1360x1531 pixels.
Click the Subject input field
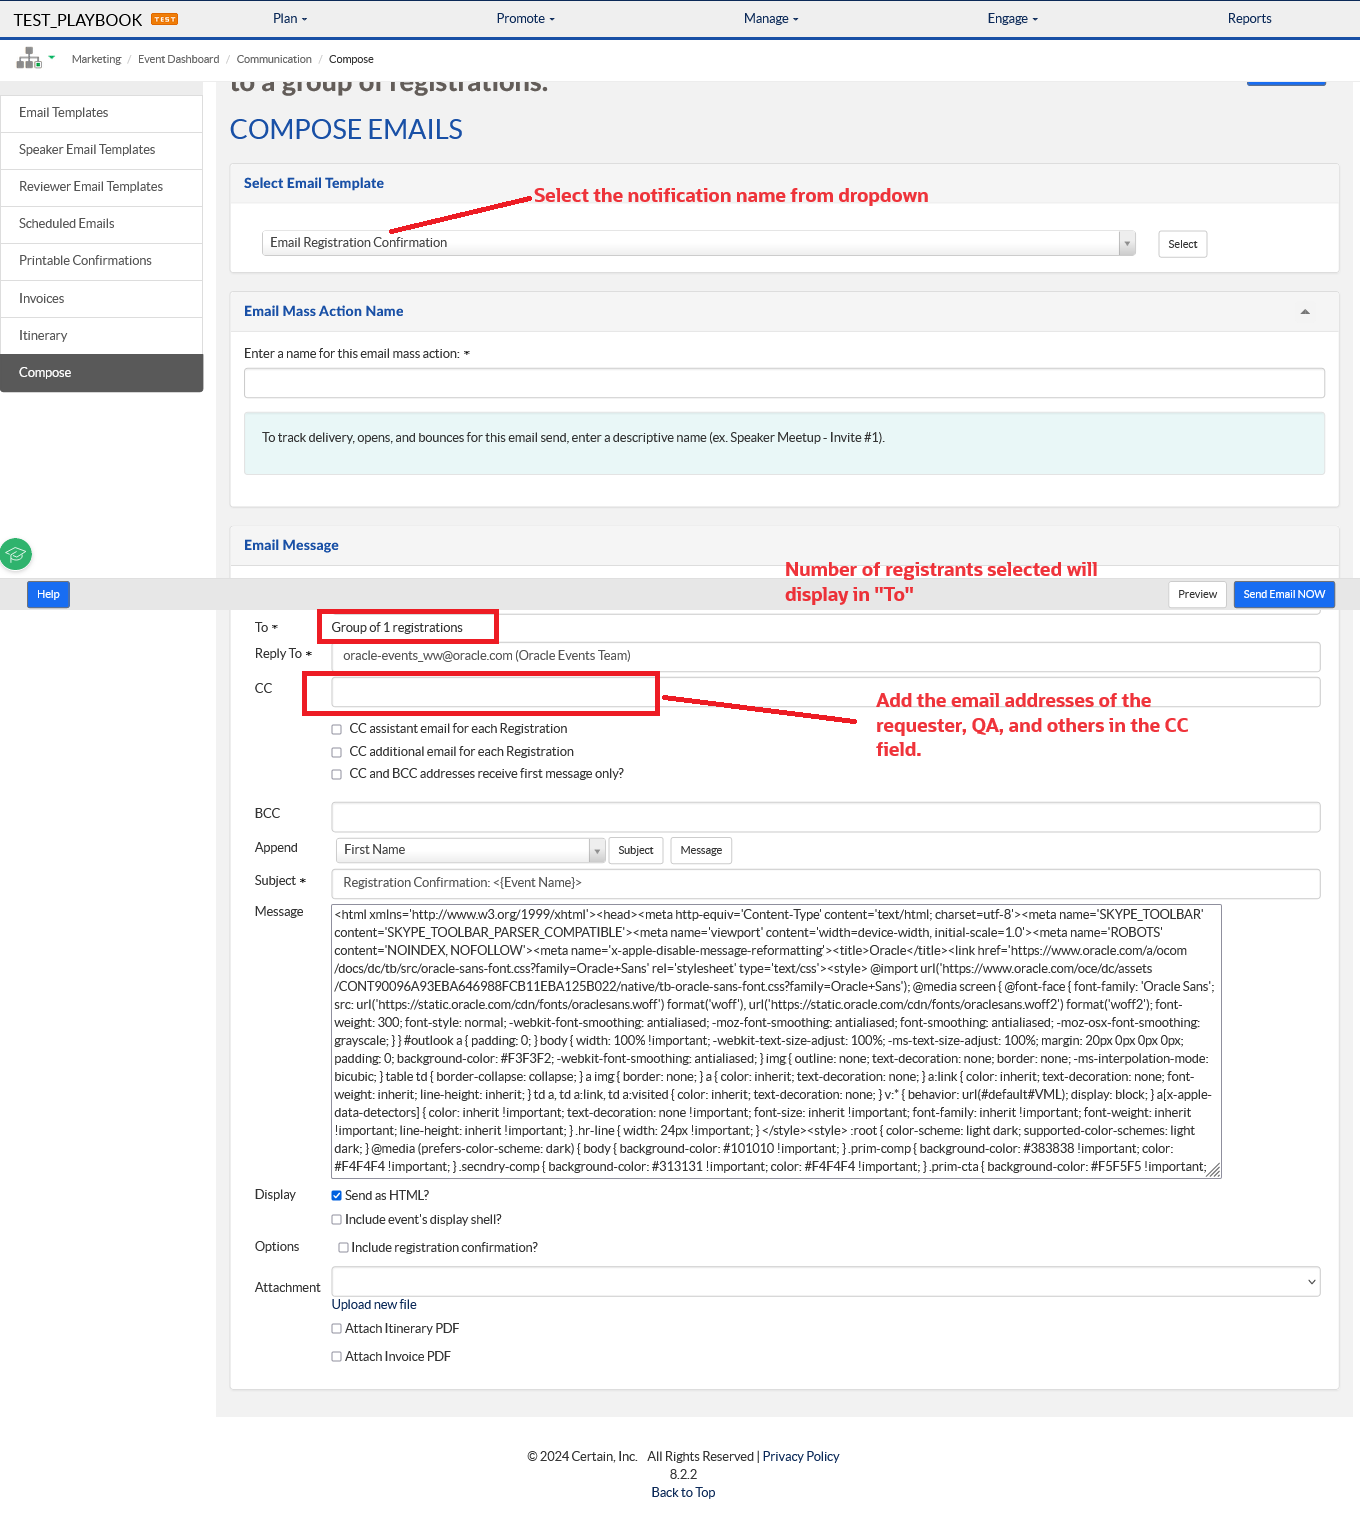826,884
